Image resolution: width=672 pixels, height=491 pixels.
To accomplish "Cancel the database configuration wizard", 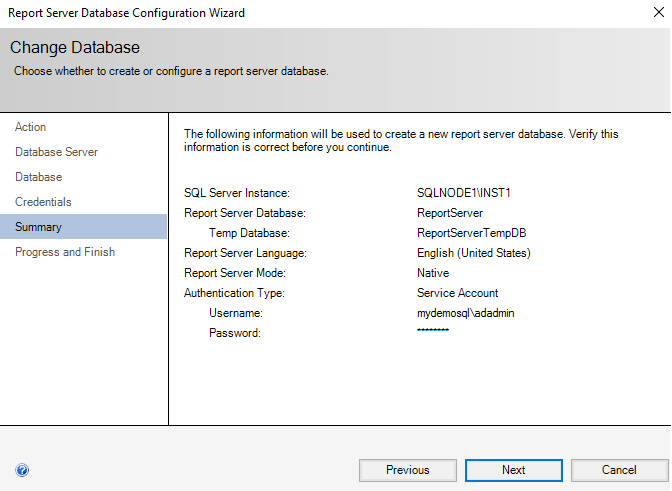I will [x=619, y=470].
